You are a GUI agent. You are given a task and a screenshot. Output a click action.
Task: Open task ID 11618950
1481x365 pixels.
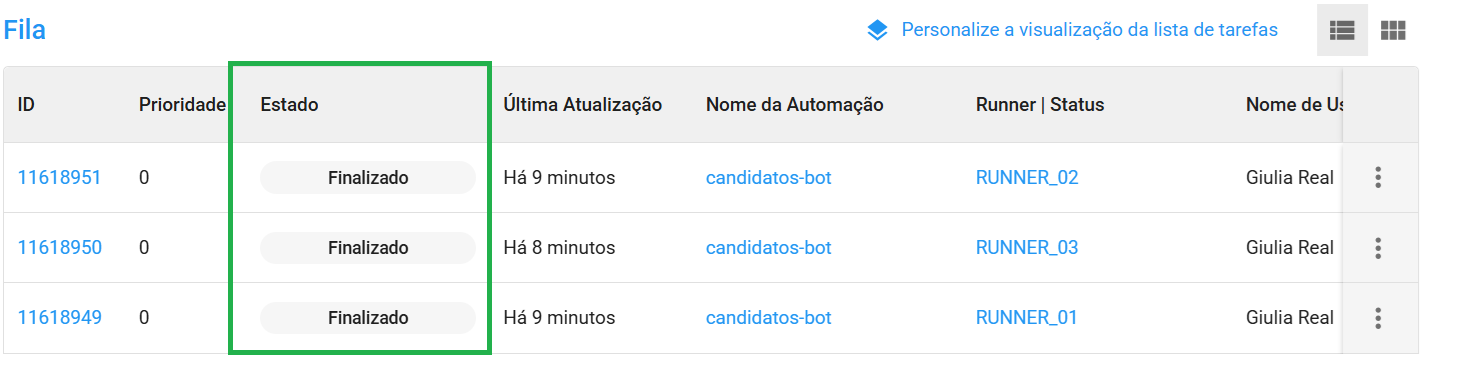tap(60, 248)
